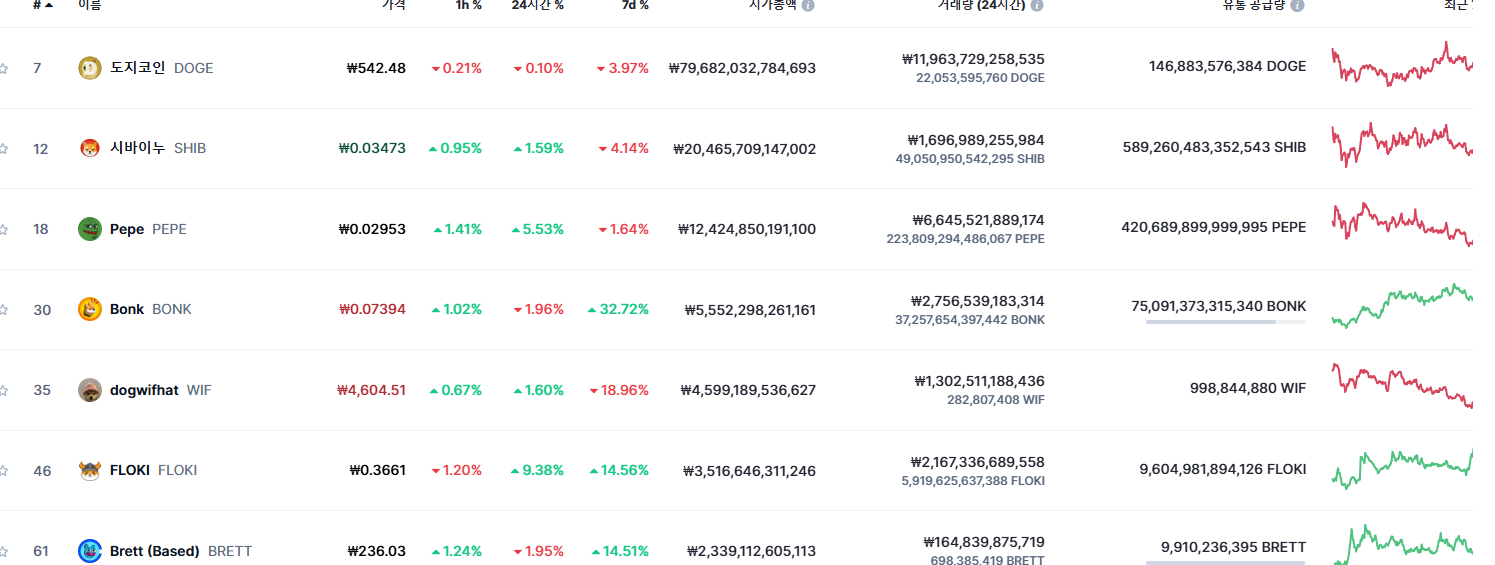Click FLOKI price ₩0.3661
This screenshot has height=565, width=1495.
[x=378, y=470]
